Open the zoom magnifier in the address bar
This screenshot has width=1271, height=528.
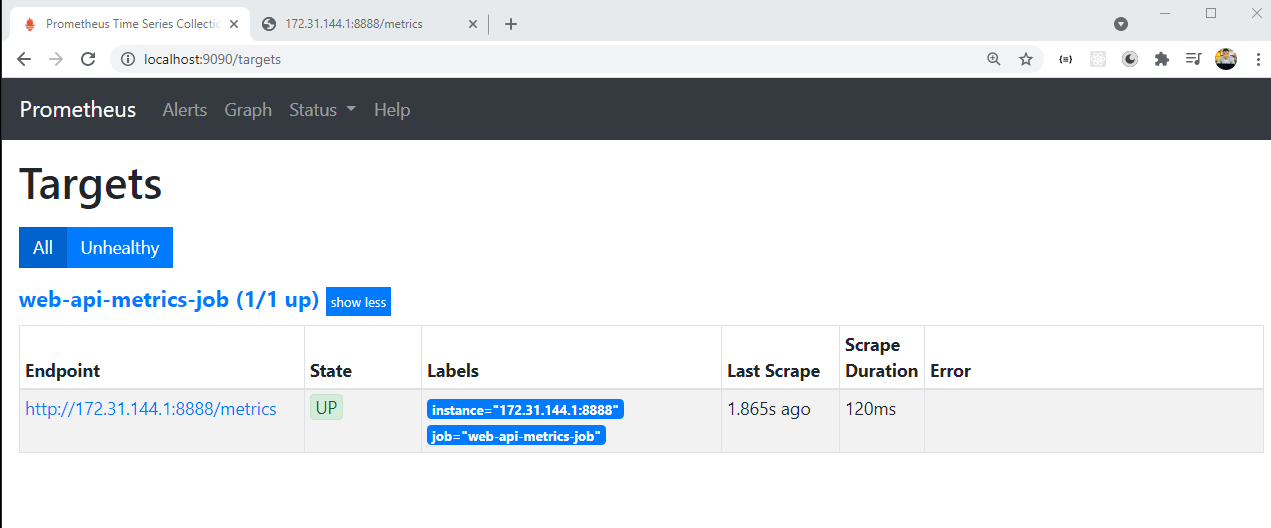(x=993, y=59)
